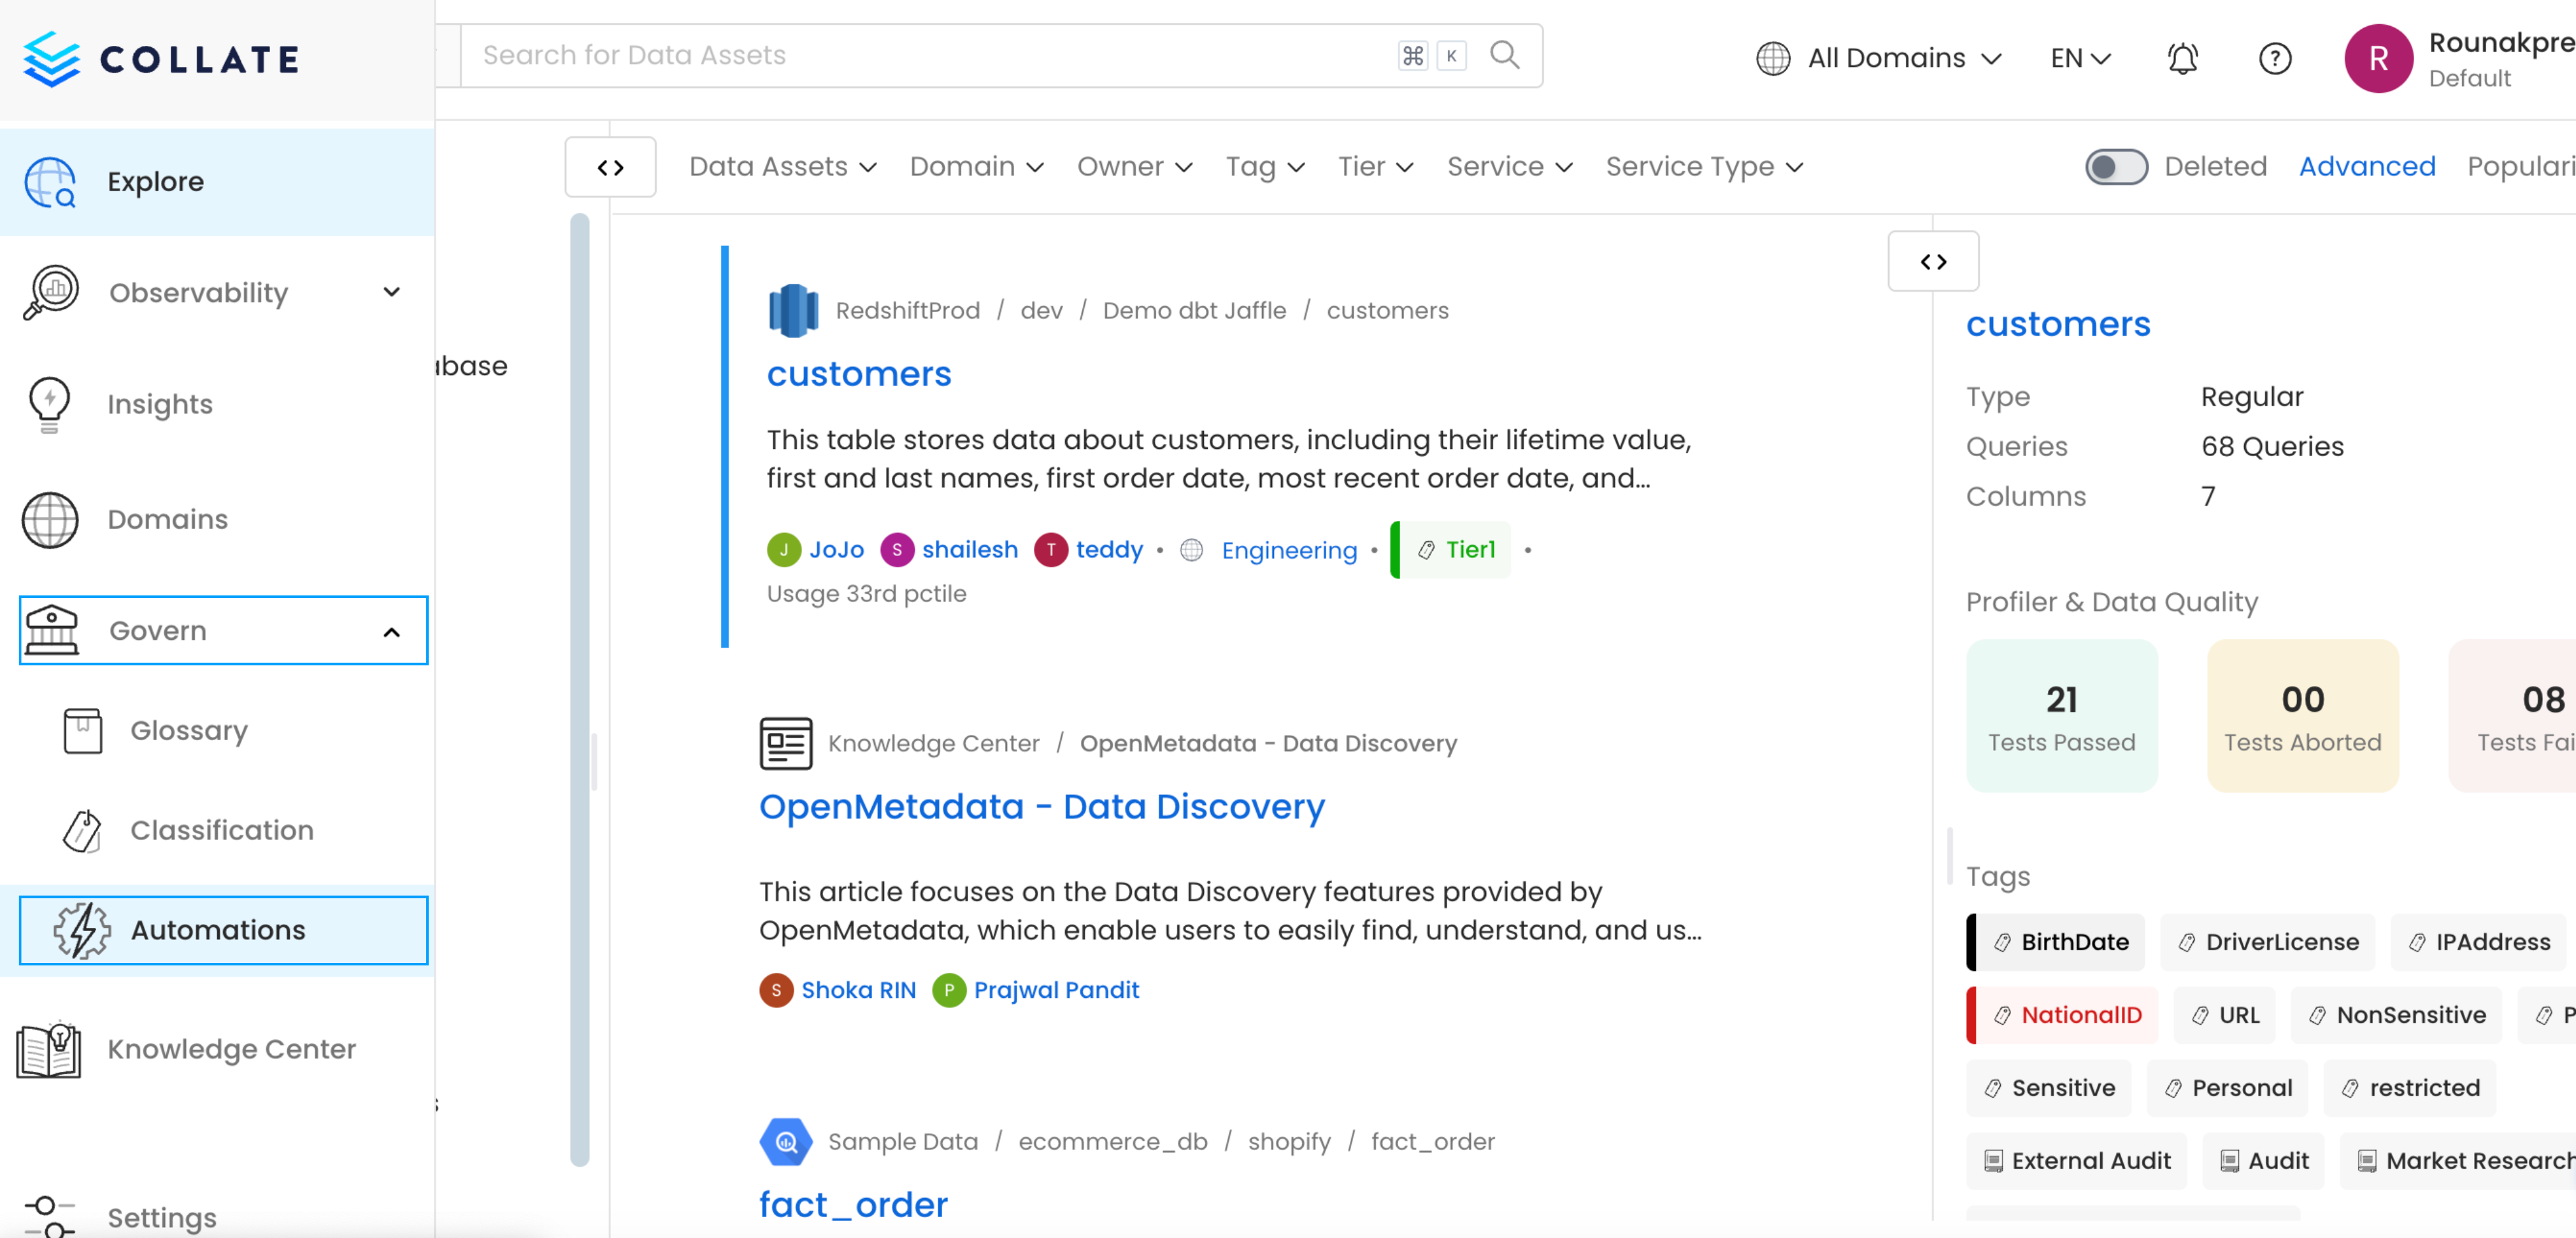This screenshot has height=1238, width=2576.
Task: Open the Service Type filter dropdown
Action: tap(1704, 166)
